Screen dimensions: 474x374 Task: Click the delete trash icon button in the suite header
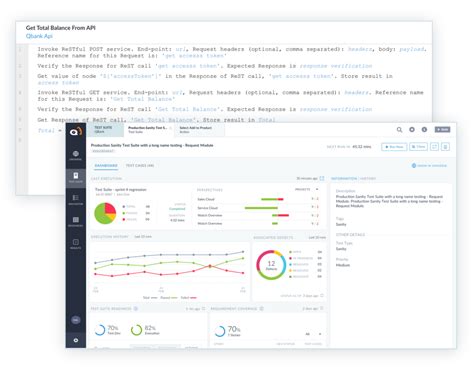445,147
